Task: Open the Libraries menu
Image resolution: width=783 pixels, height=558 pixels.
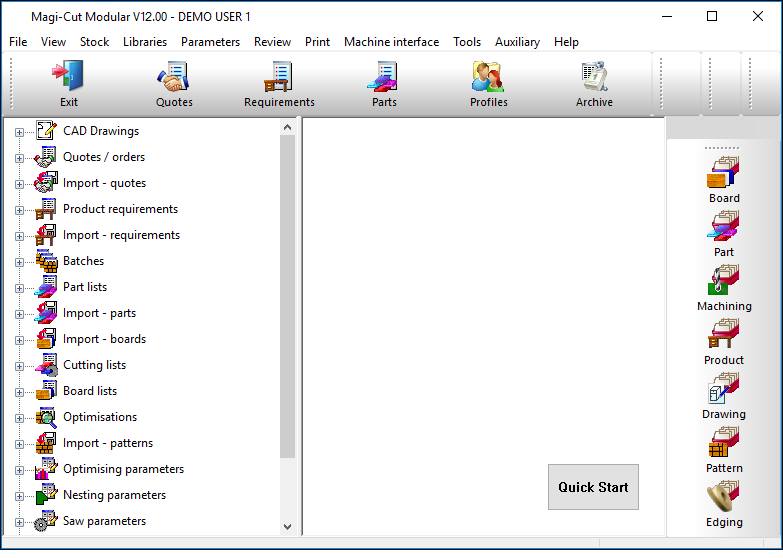Action: (x=145, y=42)
